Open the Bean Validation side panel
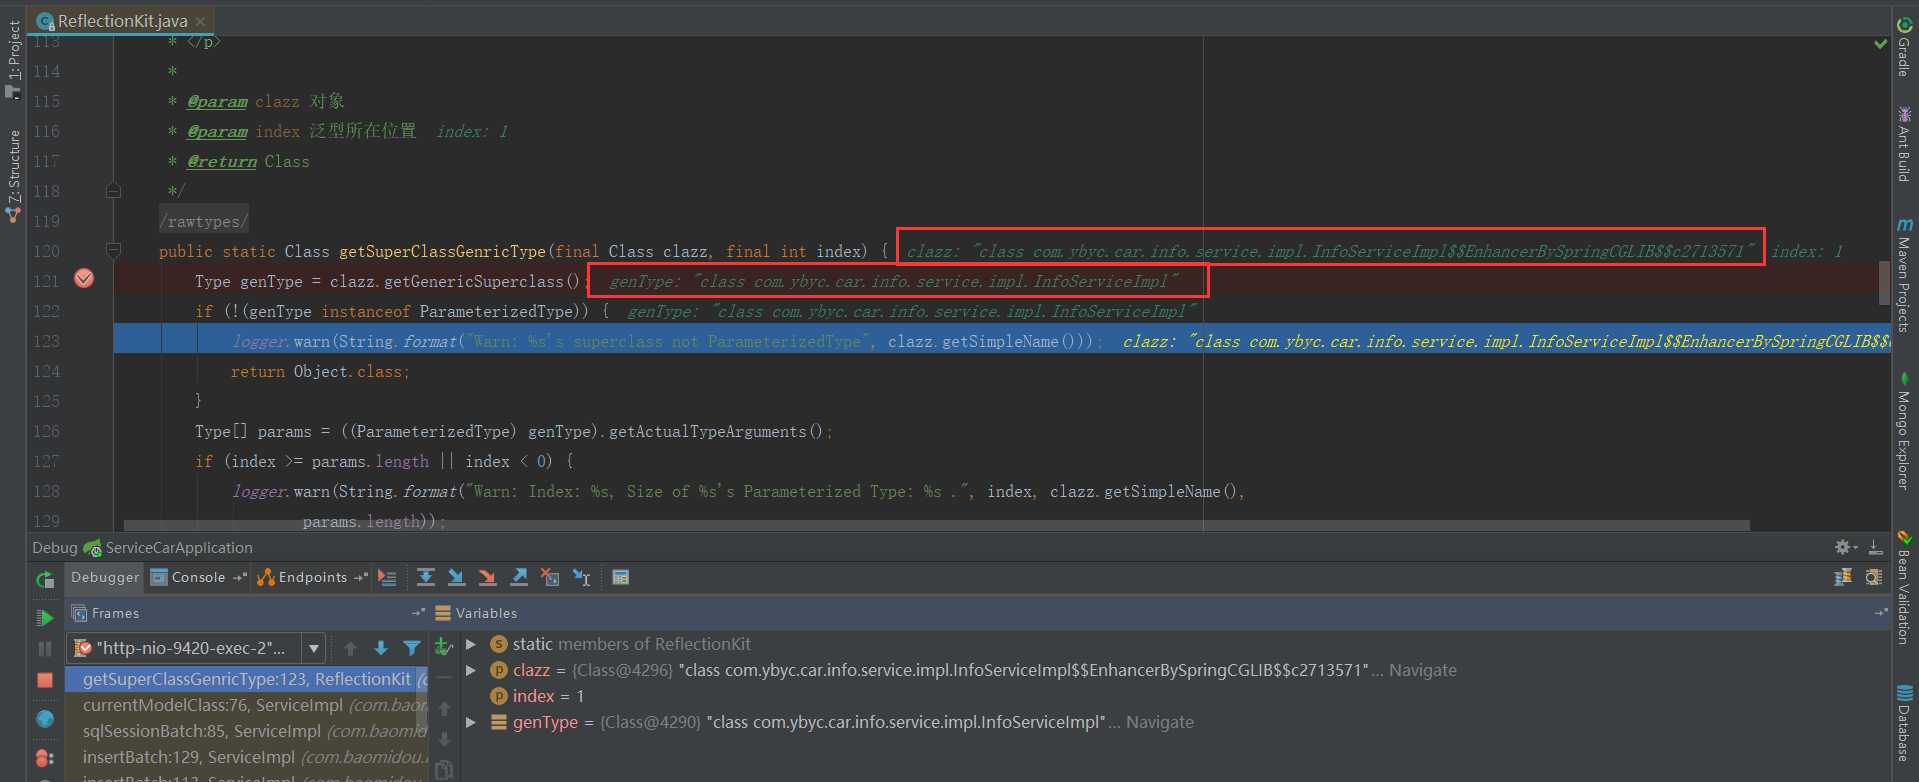 coord(1904,590)
